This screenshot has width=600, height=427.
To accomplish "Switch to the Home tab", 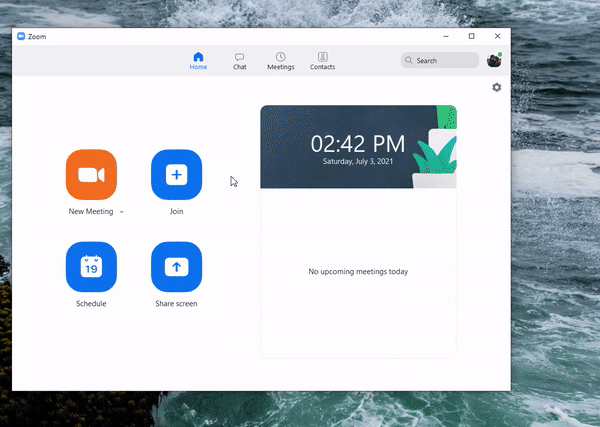I will [198, 61].
